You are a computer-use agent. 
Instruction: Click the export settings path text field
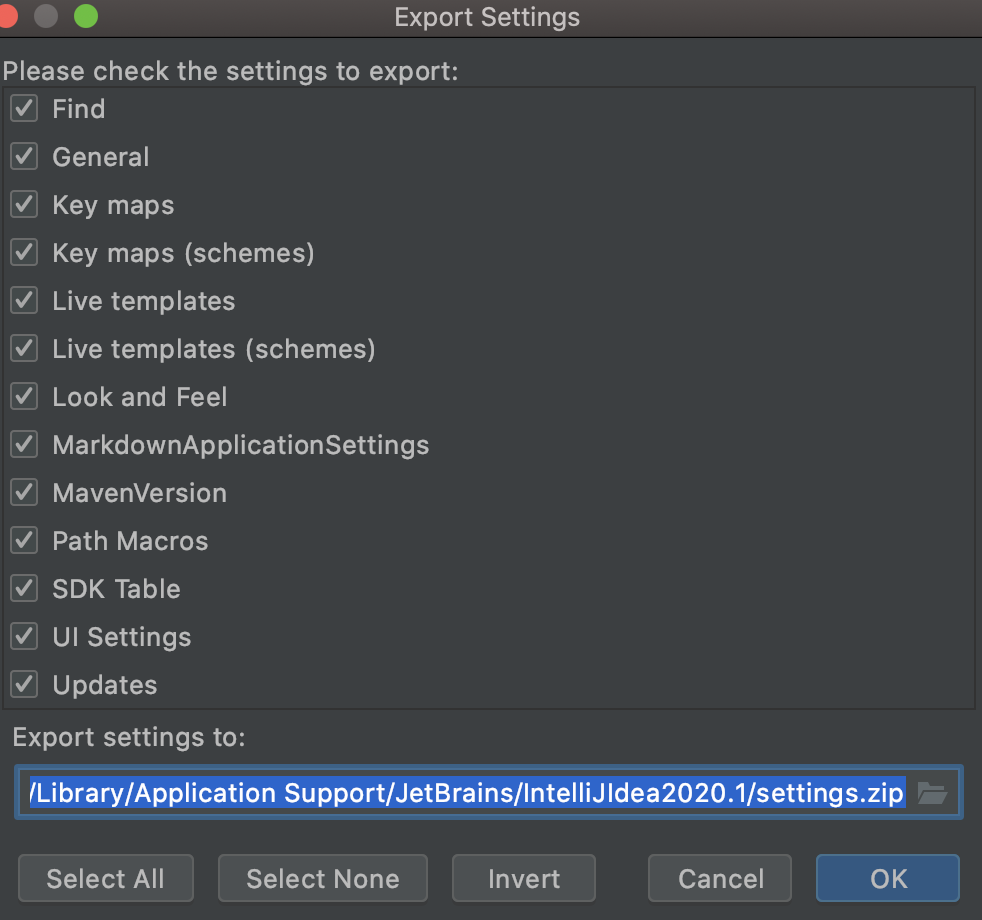467,794
